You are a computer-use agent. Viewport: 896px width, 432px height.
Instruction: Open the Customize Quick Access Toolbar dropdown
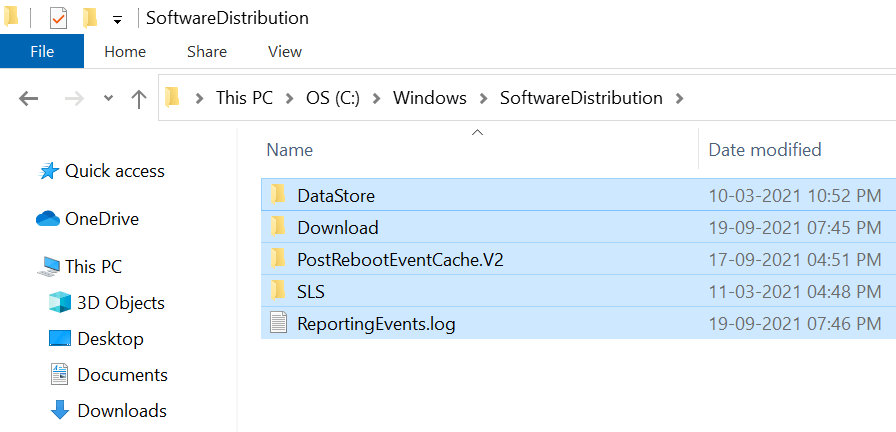117,20
